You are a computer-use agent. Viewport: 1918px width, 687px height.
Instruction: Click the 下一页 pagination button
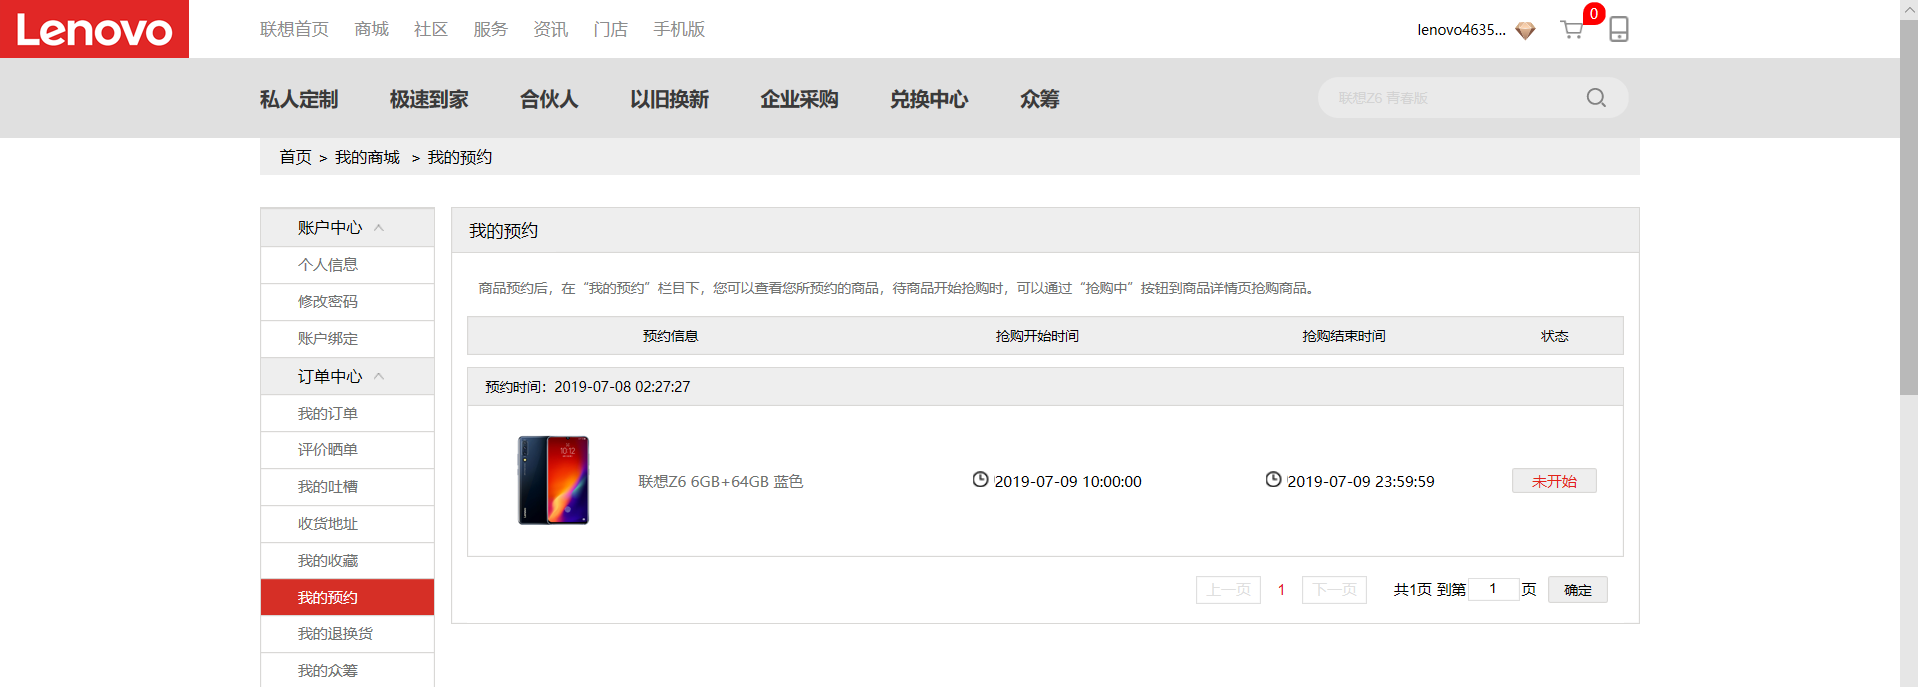point(1334,590)
